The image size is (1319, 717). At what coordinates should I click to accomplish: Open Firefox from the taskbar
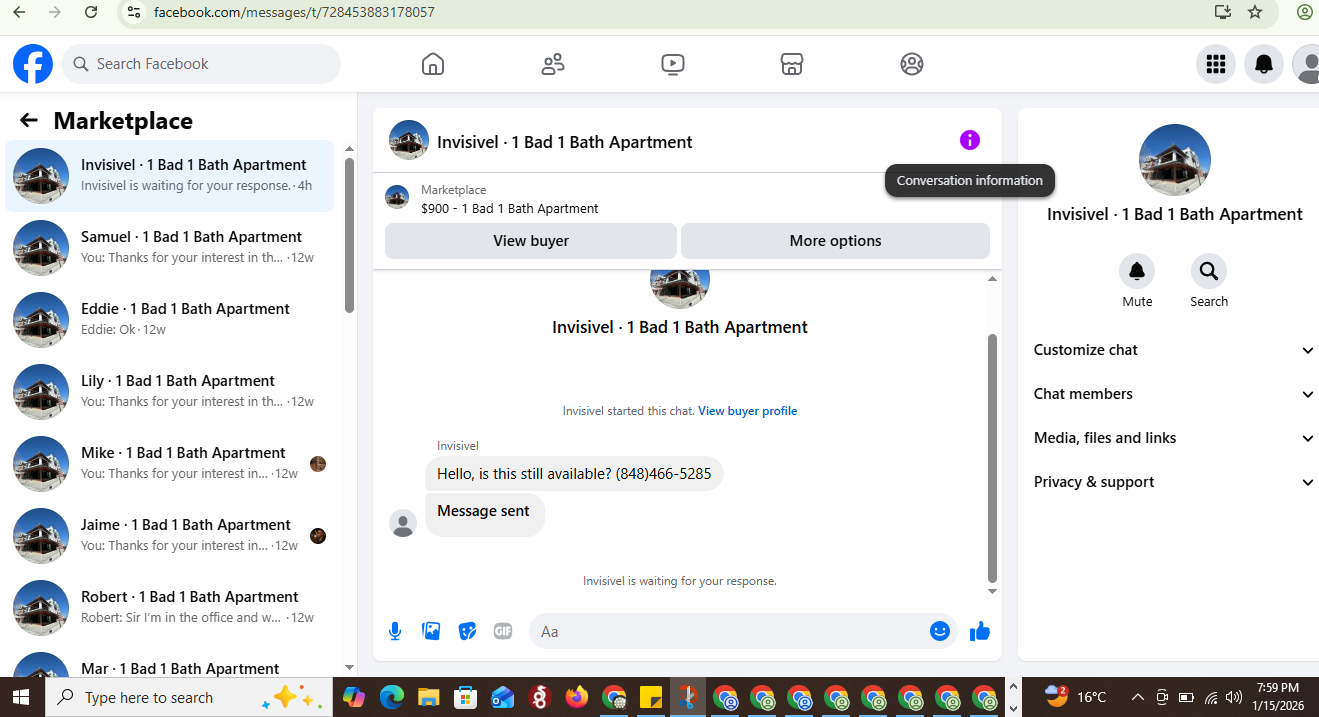(576, 697)
